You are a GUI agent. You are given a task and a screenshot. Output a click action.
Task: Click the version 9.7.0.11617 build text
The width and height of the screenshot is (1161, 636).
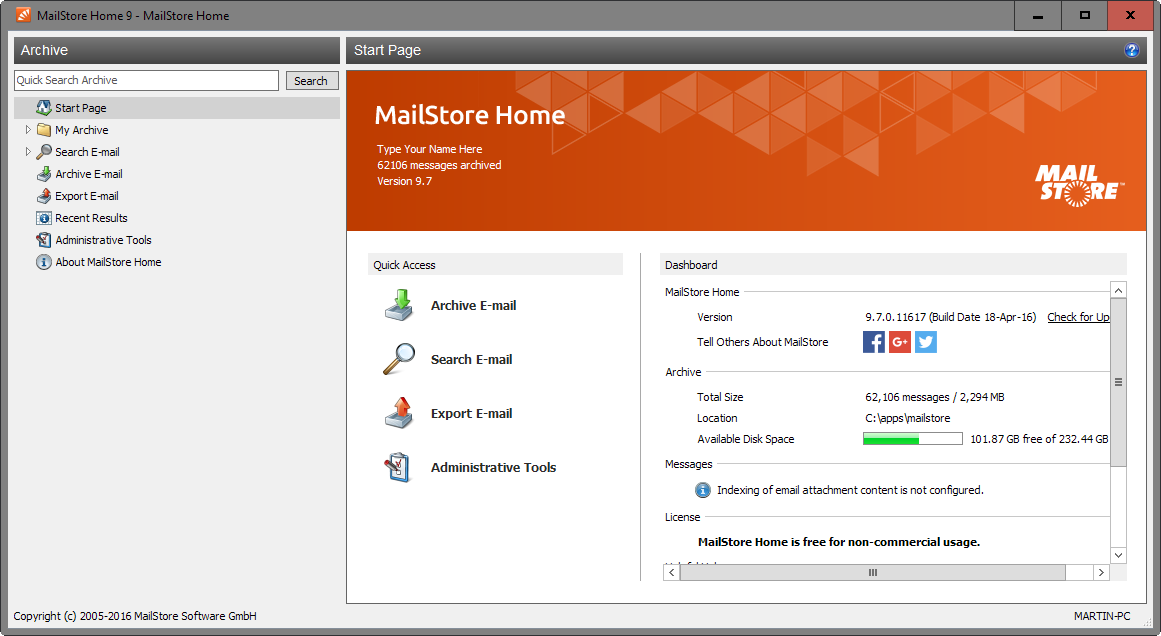pyautogui.click(x=950, y=317)
